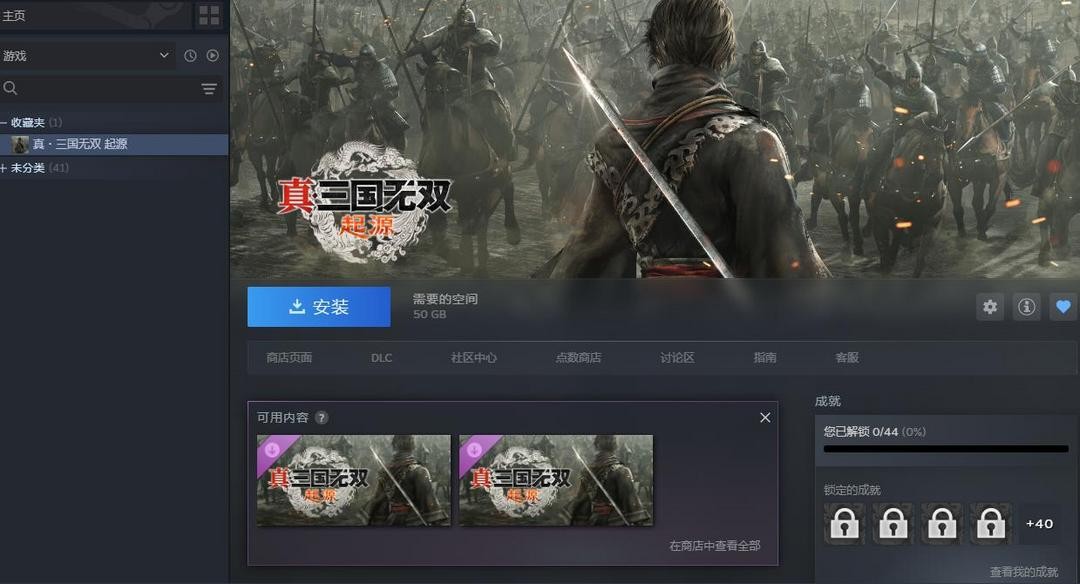Image resolution: width=1080 pixels, height=584 pixels.
Task: Open the 社区中心 tab
Action: click(474, 357)
